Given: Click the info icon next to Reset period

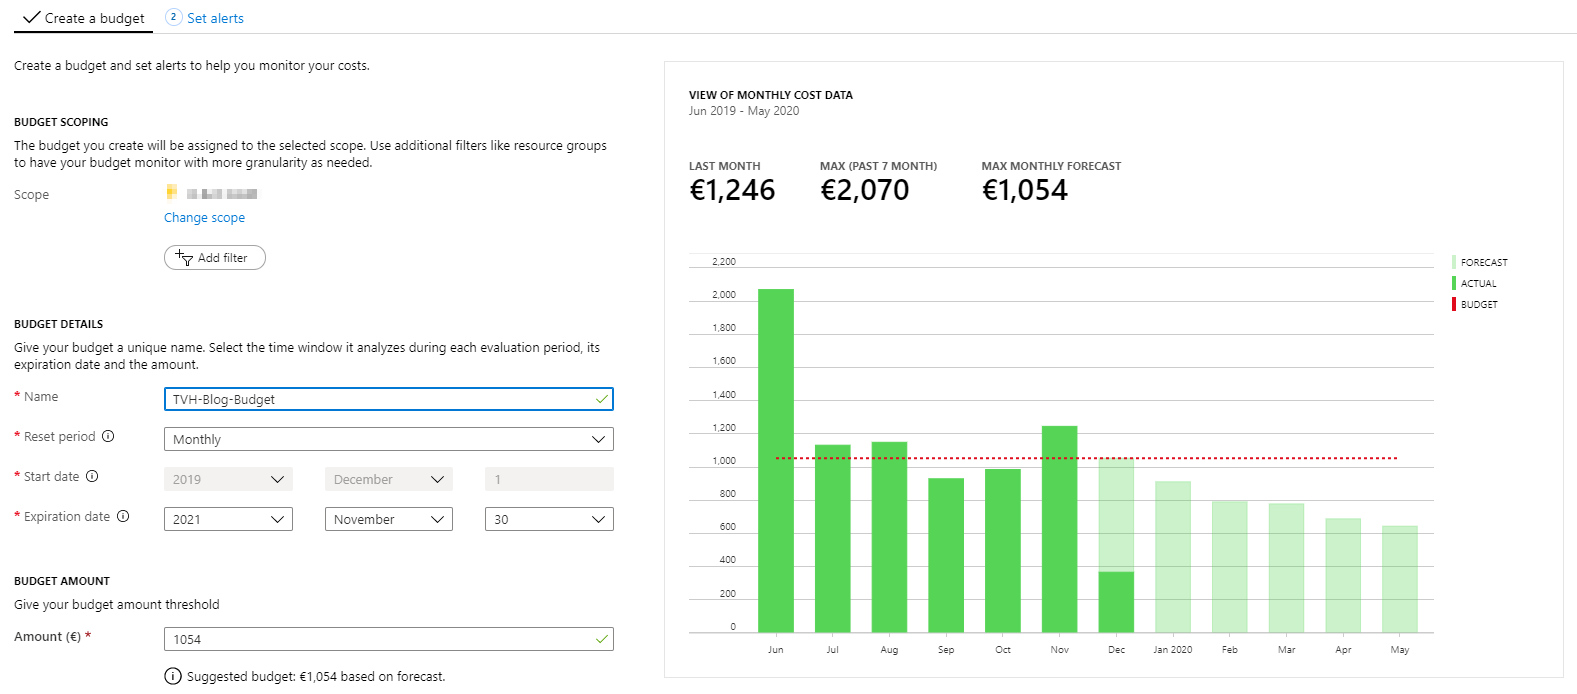Looking at the screenshot, I should (x=108, y=436).
